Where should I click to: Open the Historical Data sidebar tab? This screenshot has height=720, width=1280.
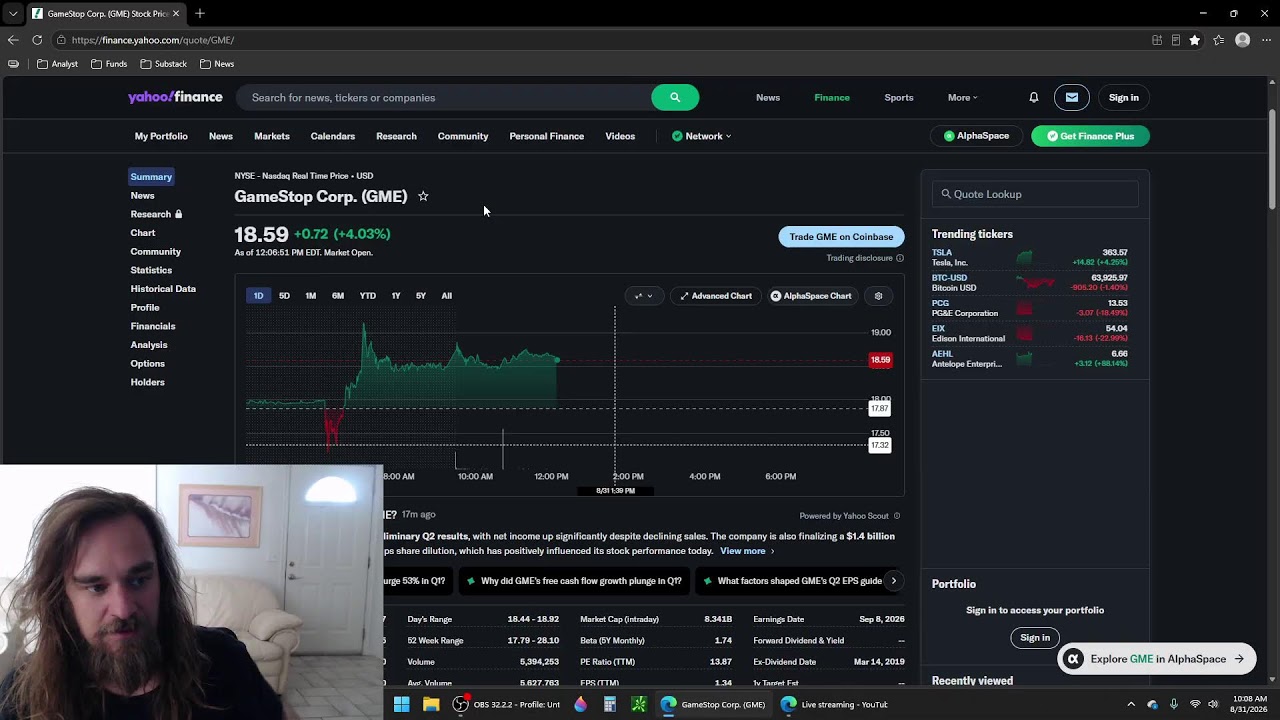(163, 289)
